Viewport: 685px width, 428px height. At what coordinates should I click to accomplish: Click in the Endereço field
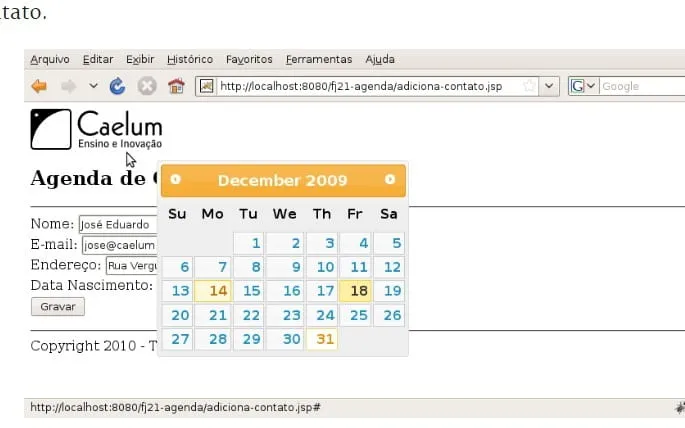click(x=132, y=266)
